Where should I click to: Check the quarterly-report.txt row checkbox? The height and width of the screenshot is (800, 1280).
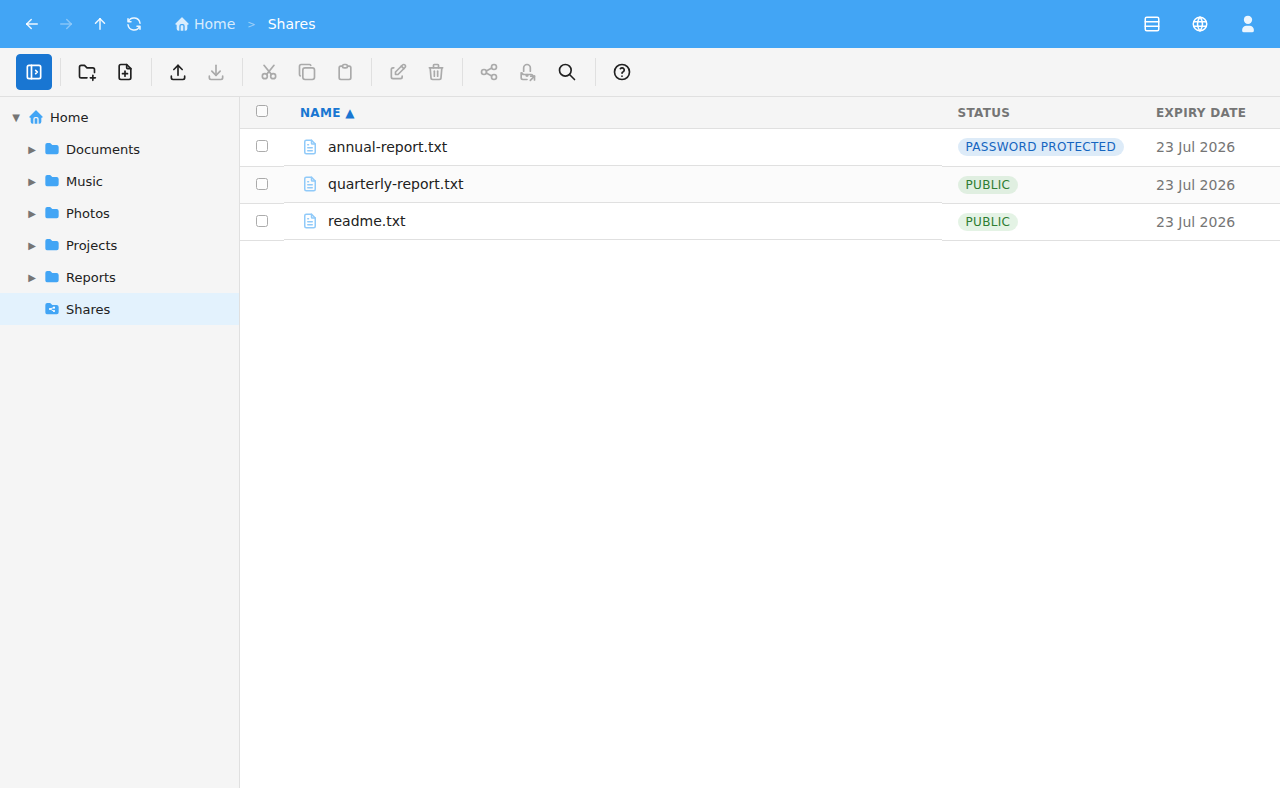point(262,184)
